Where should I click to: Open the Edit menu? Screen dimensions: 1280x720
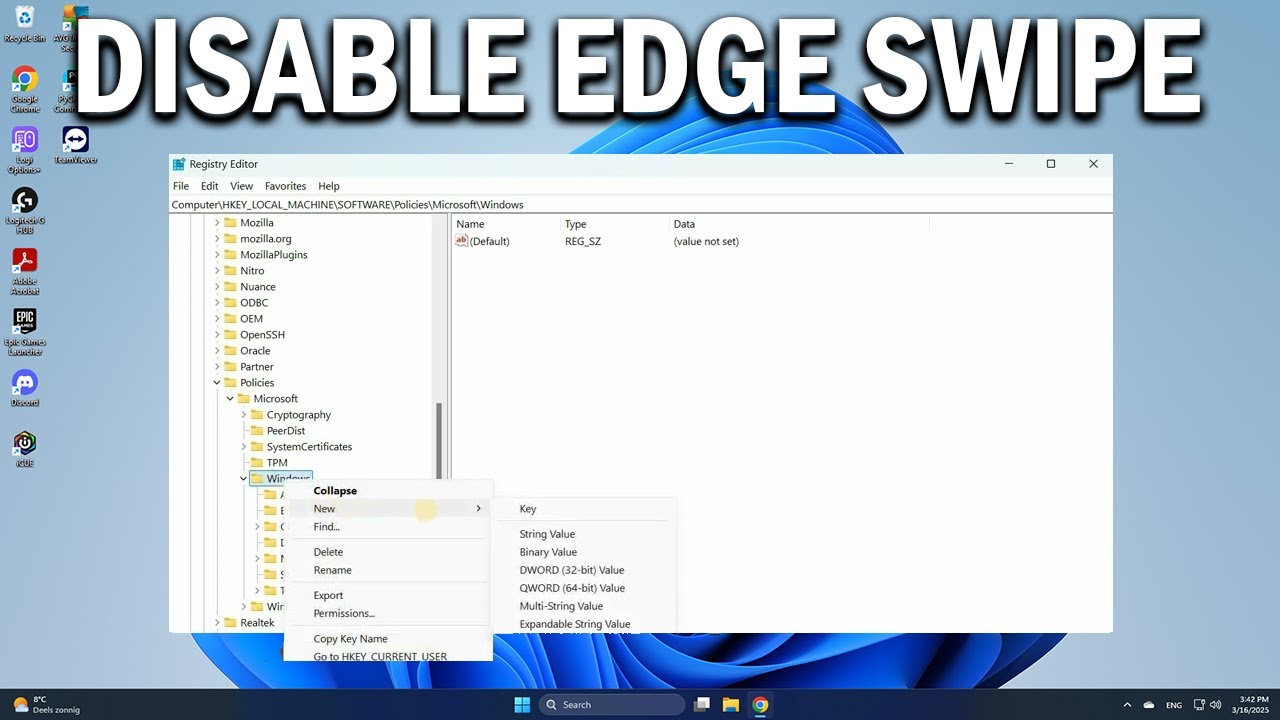(209, 186)
